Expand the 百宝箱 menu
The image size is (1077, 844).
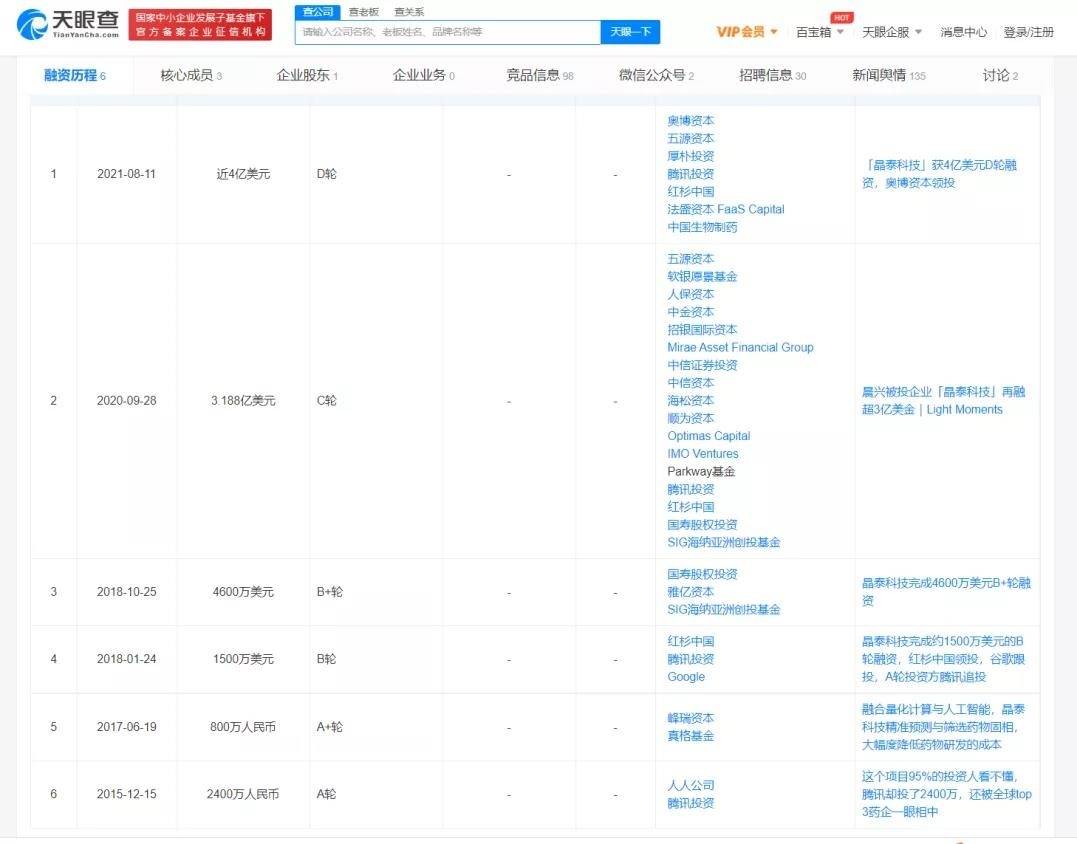pos(819,32)
